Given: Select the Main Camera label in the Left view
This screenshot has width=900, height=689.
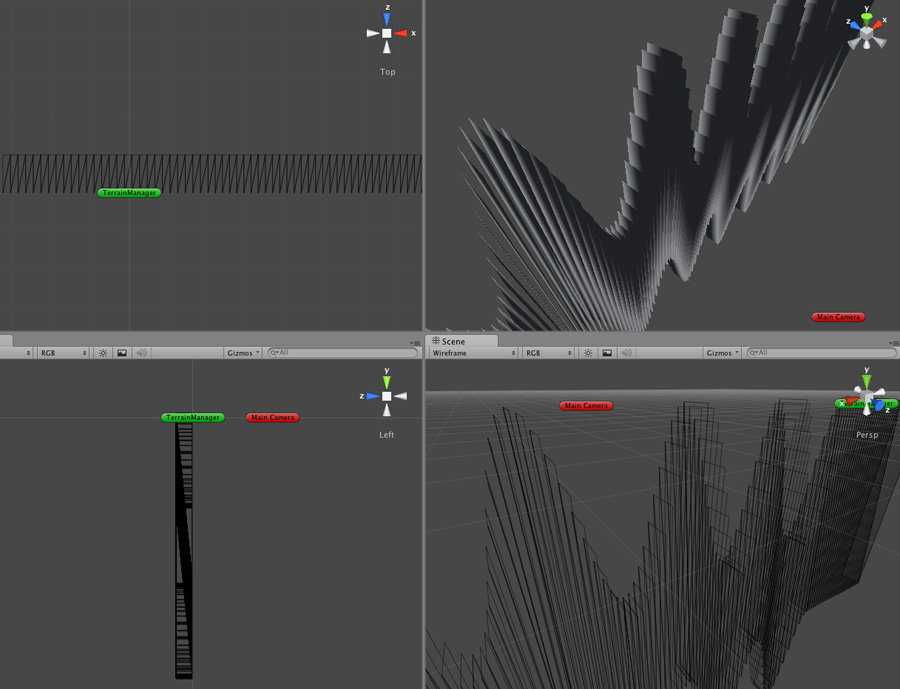Looking at the screenshot, I should pyautogui.click(x=271, y=417).
